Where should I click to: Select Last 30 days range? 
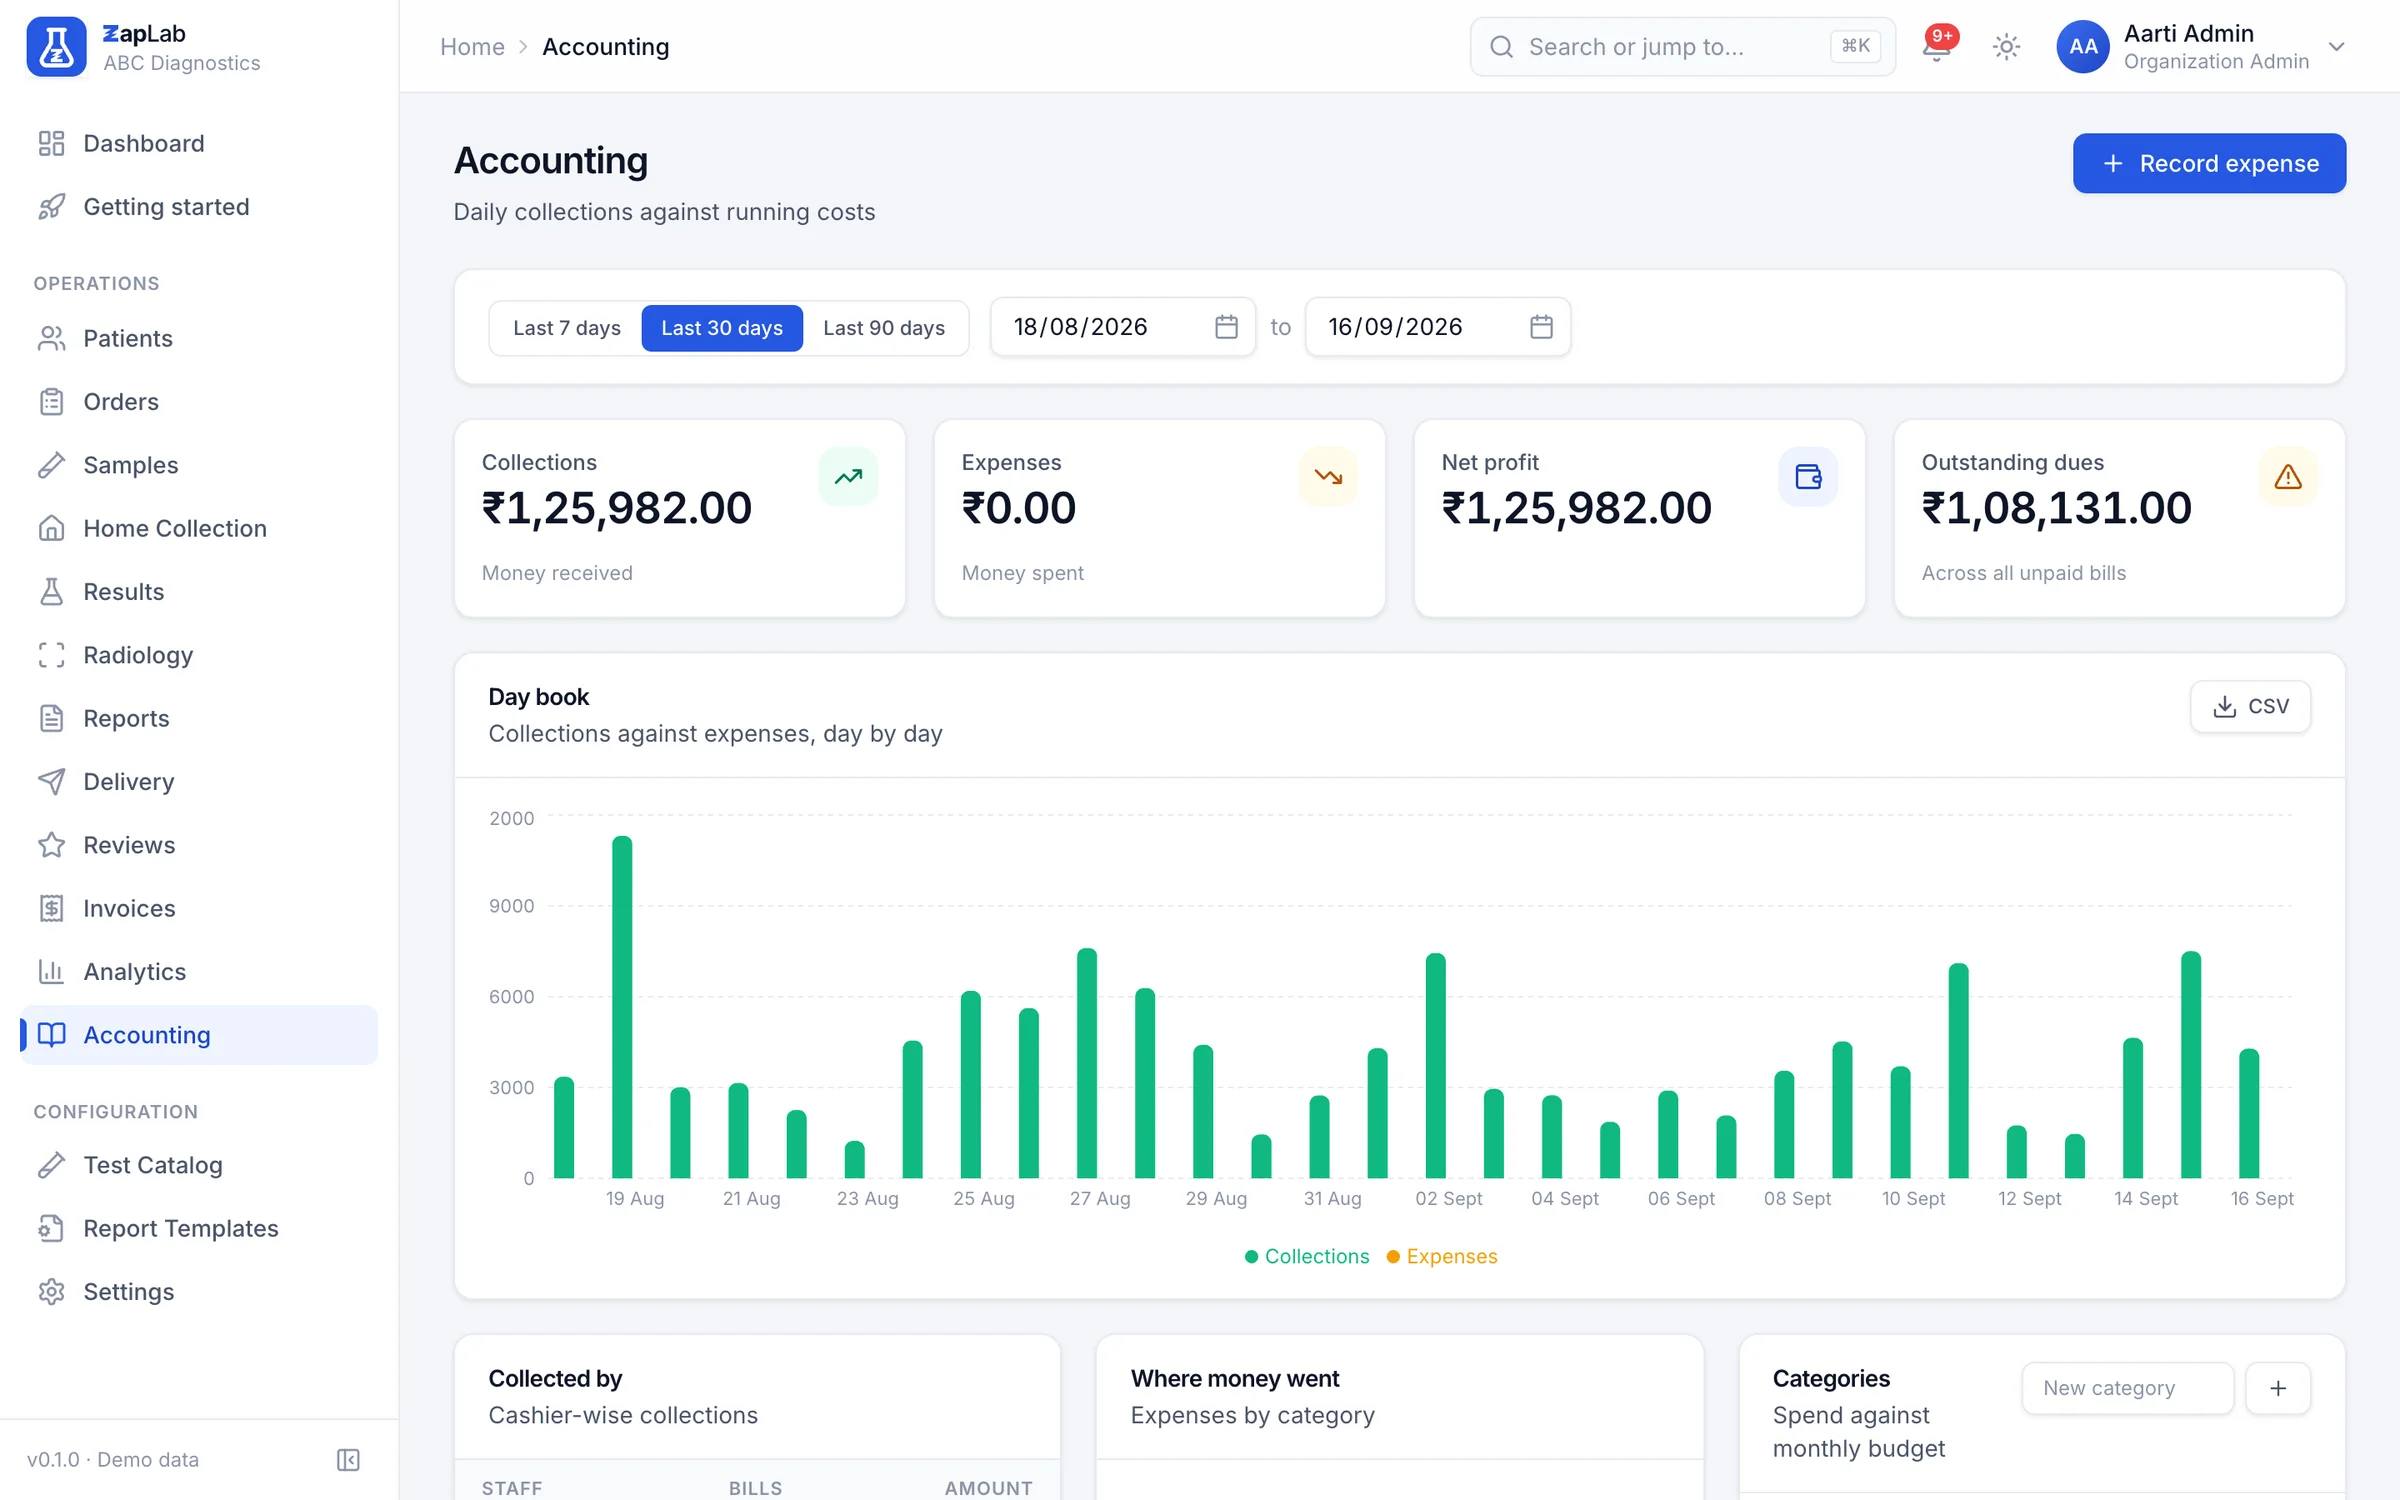[722, 328]
